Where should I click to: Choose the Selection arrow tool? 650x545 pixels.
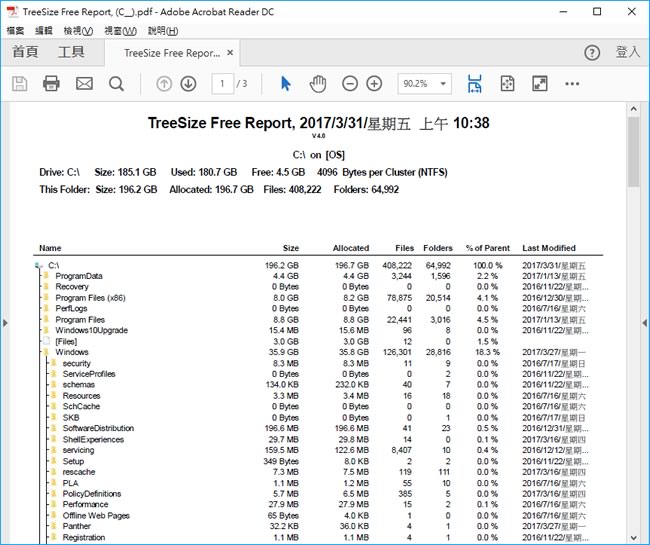point(286,84)
